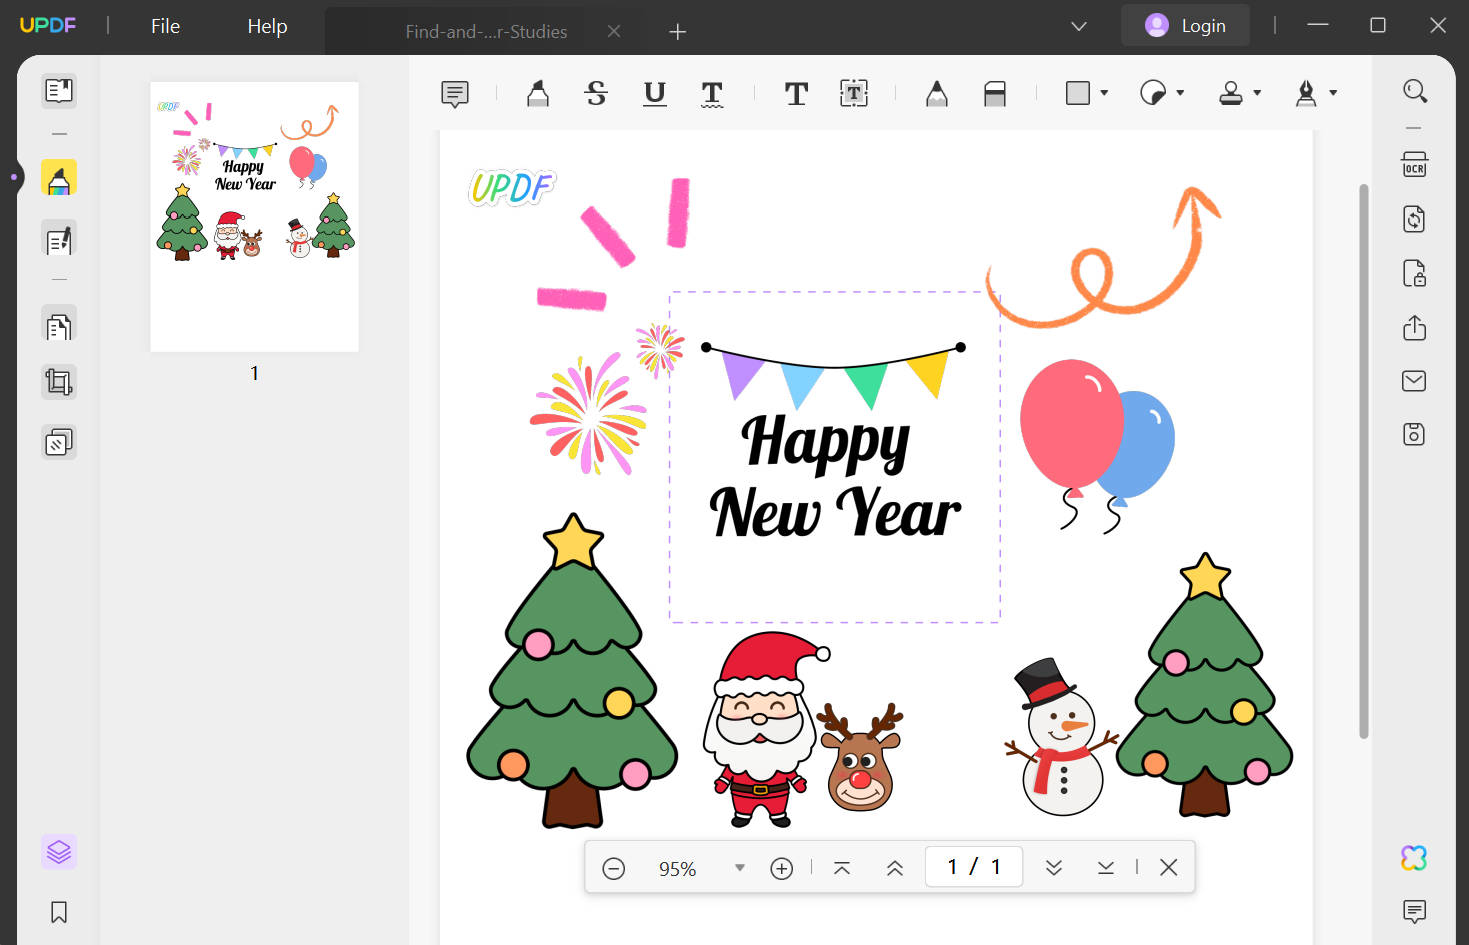The height and width of the screenshot is (945, 1469).
Task: Toggle the Layers panel button
Action: 59,852
